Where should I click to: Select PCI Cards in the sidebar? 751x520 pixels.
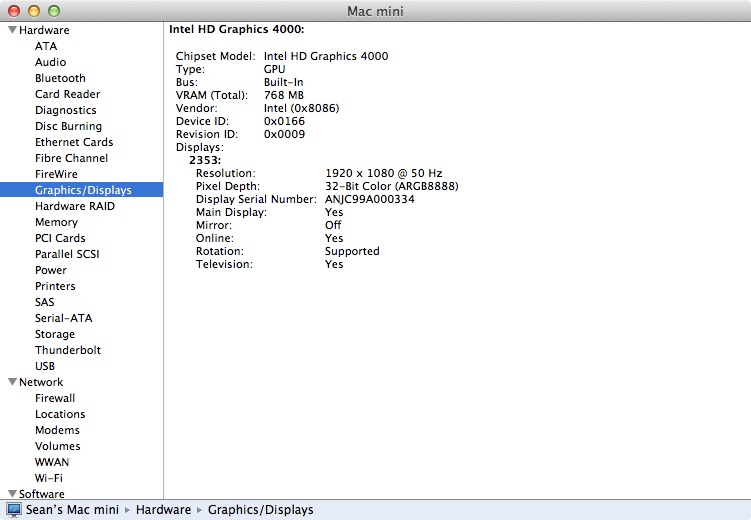pyautogui.click(x=60, y=238)
